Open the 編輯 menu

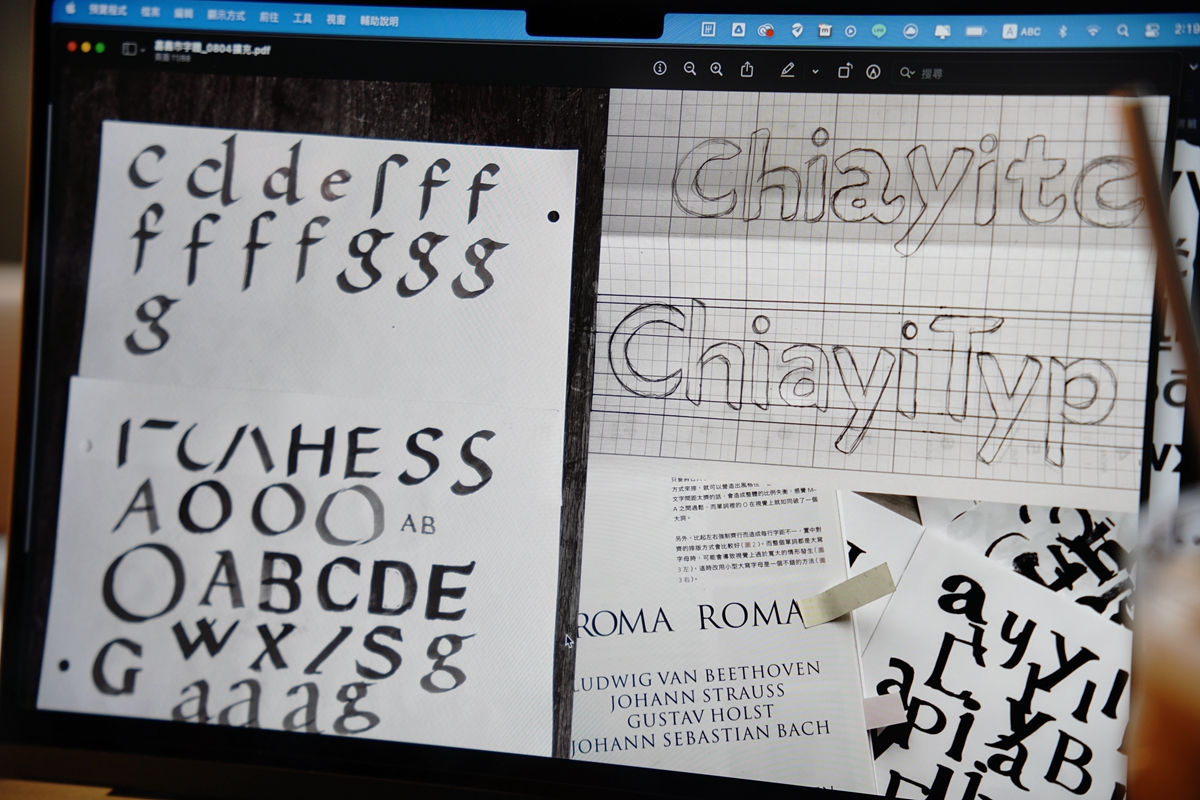coord(183,14)
